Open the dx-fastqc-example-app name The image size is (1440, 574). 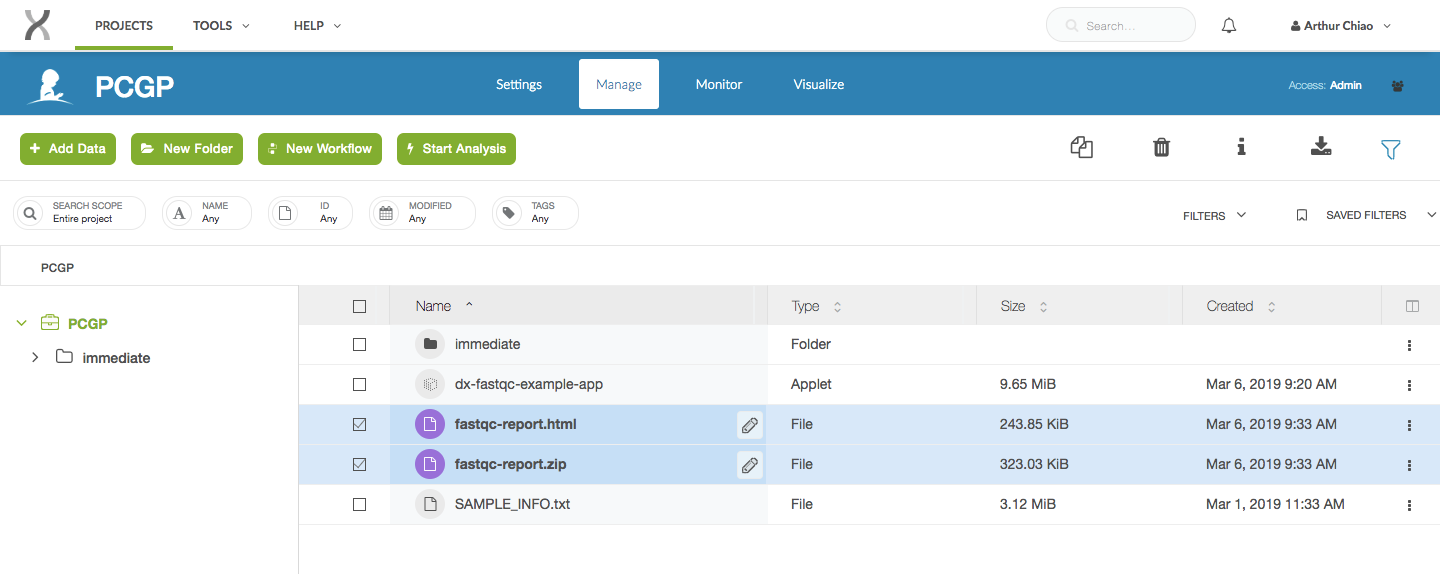pyautogui.click(x=529, y=384)
